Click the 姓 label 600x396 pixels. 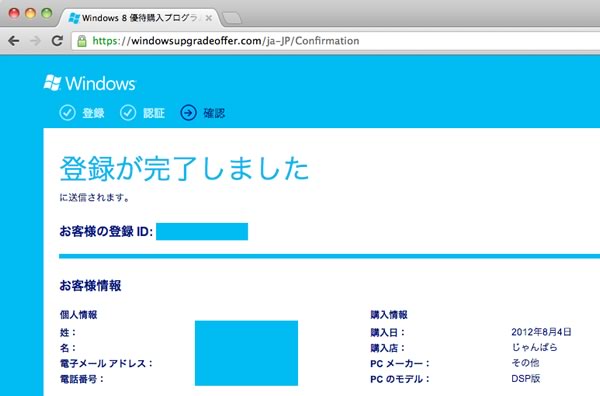(68, 332)
